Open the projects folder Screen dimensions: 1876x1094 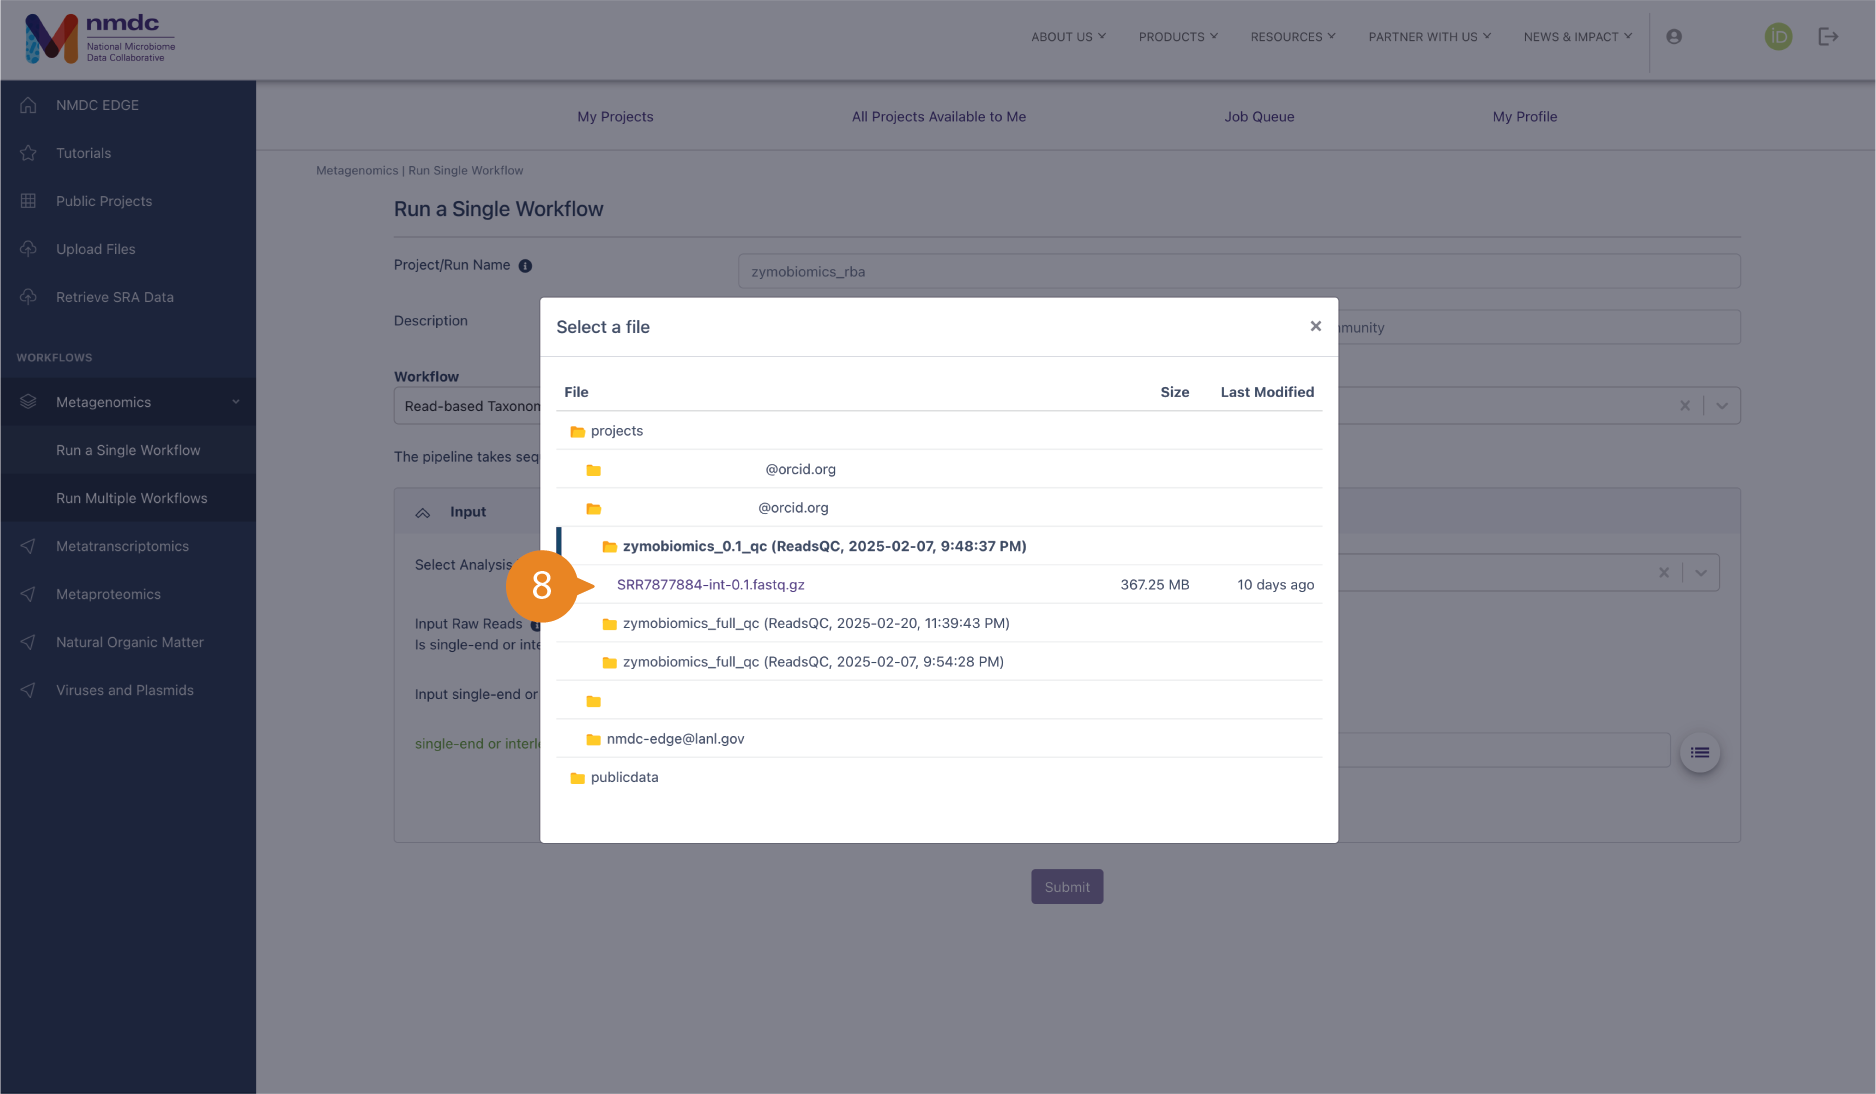tap(606, 431)
